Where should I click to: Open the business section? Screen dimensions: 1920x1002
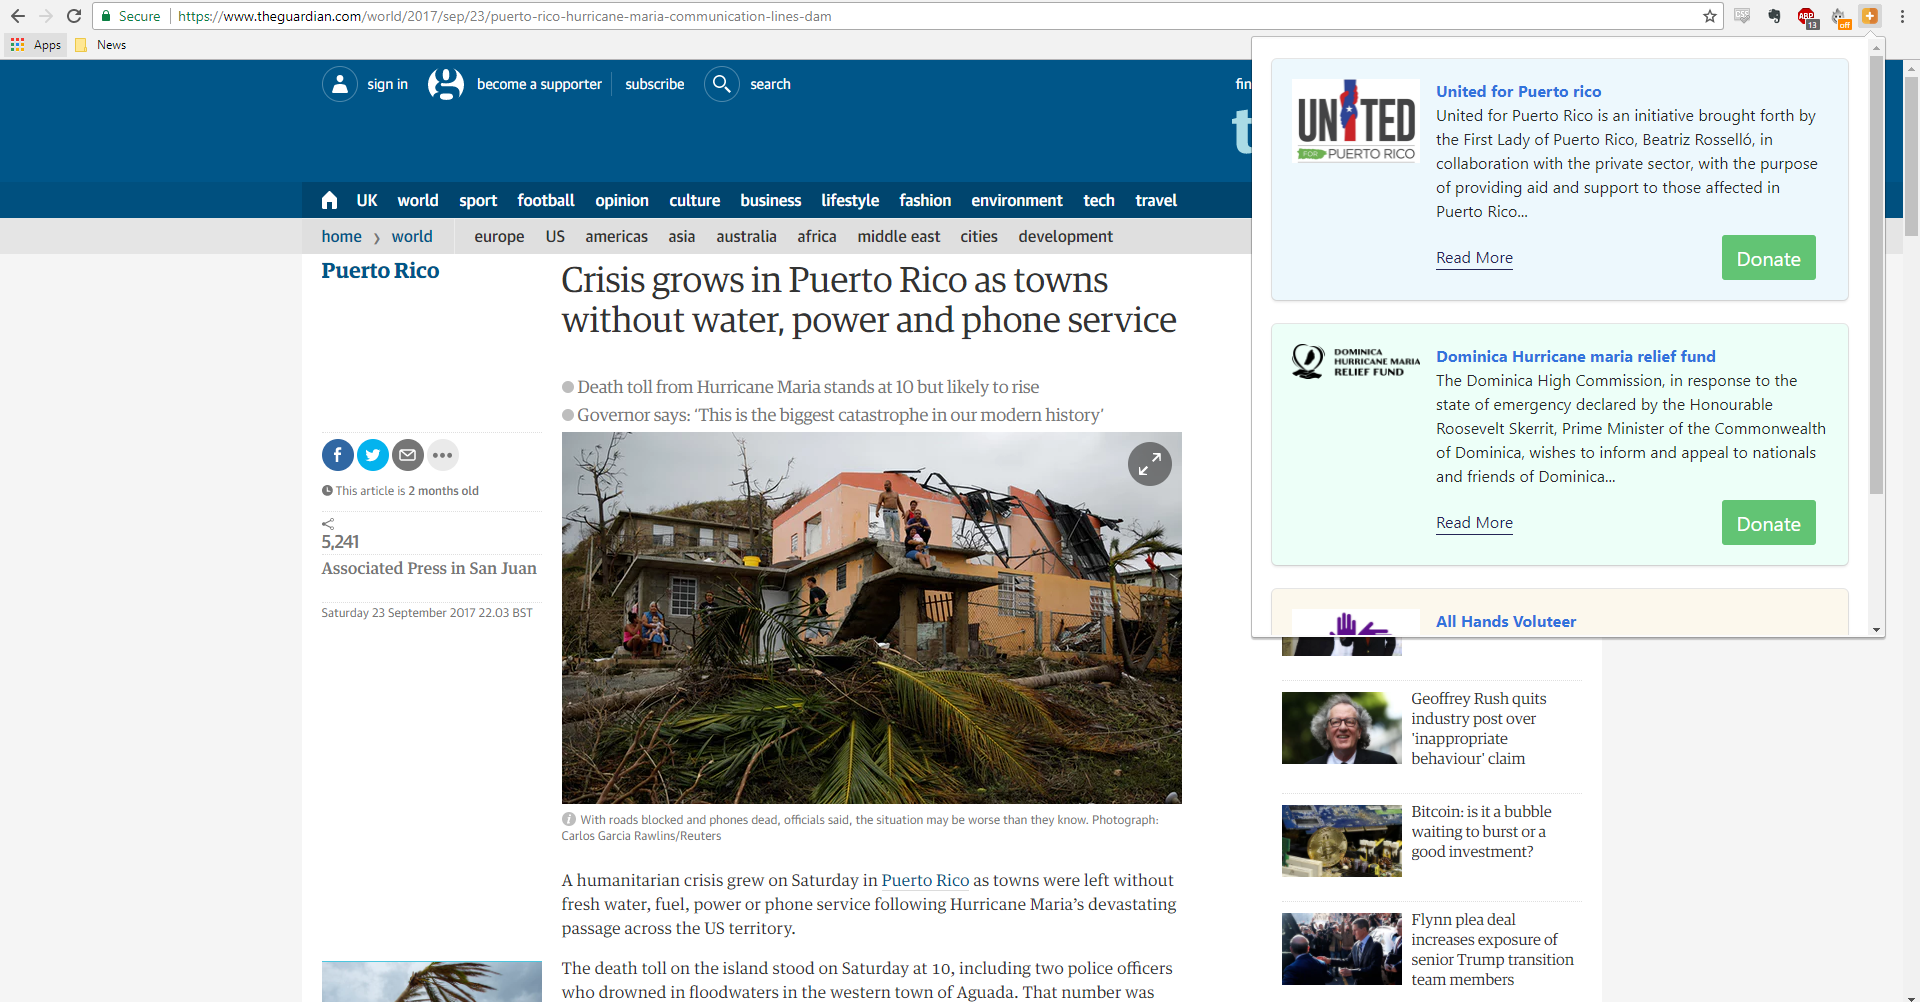771,200
